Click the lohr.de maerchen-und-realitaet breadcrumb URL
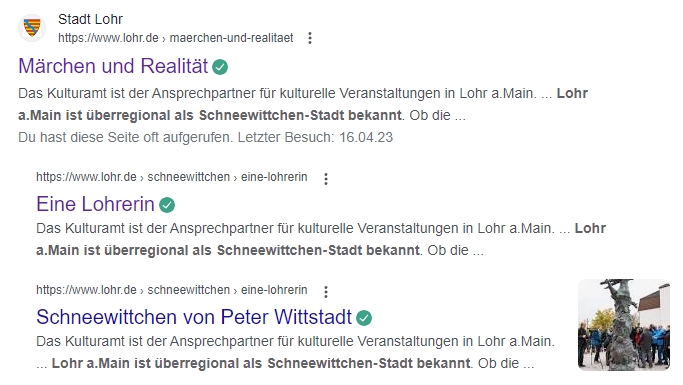Image resolution: width=683 pixels, height=385 pixels. click(x=176, y=38)
